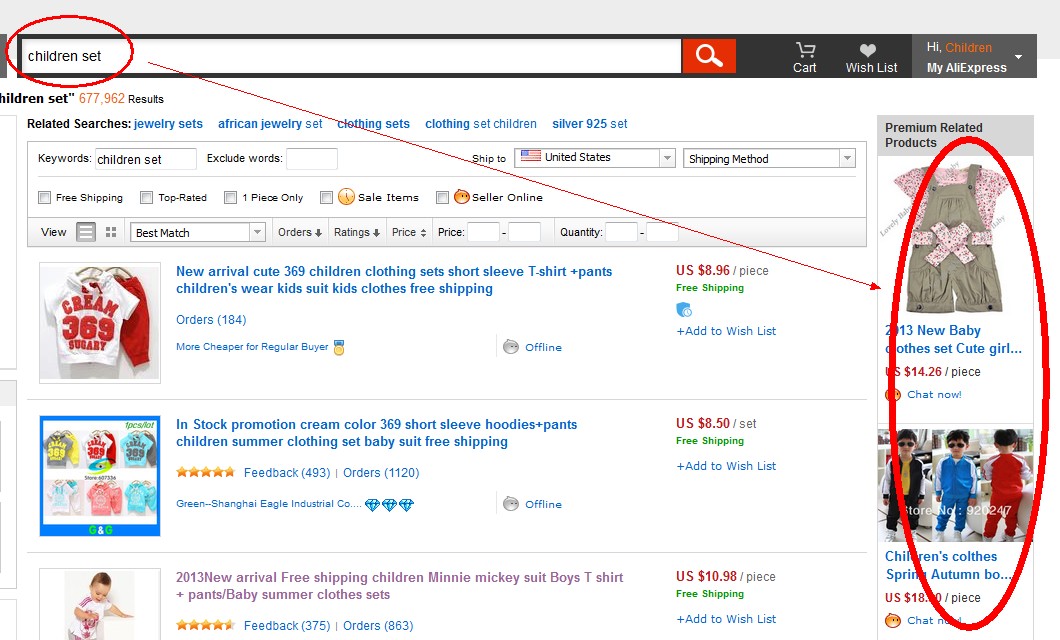Open '2013 New Baby clothes set' product link
The width and height of the screenshot is (1060, 640).
tap(953, 339)
